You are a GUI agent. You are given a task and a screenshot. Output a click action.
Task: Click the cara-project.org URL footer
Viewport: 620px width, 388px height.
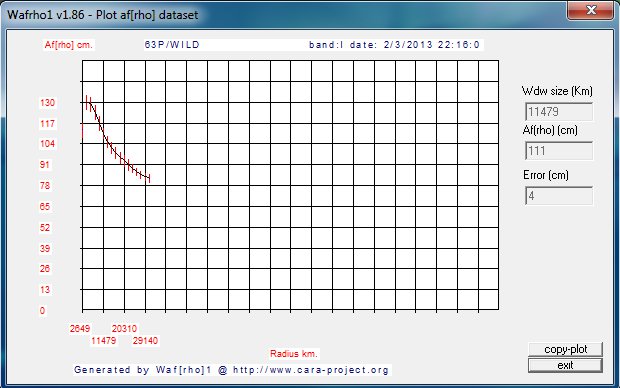point(311,370)
